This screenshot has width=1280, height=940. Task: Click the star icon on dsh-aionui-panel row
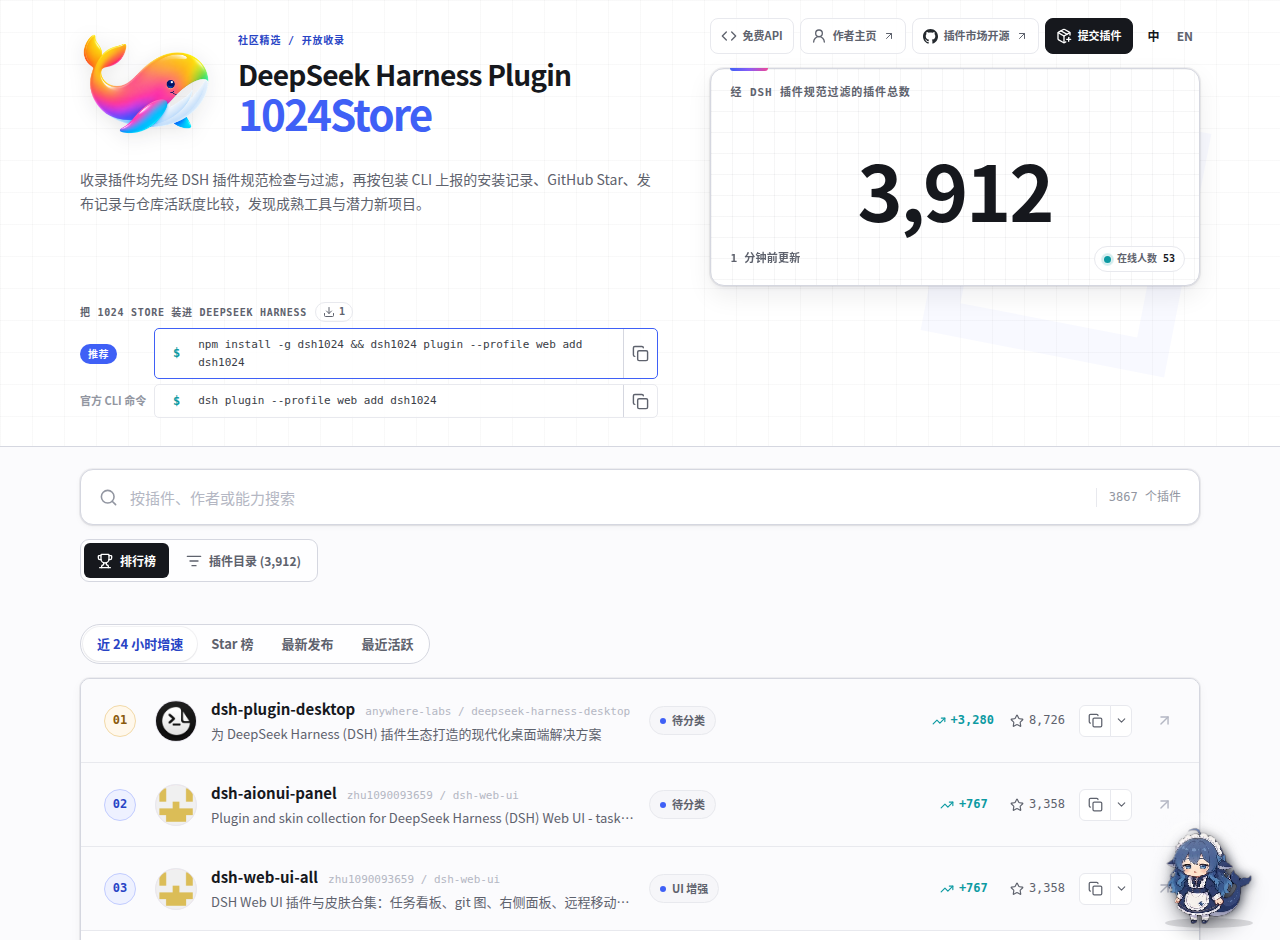pos(1017,805)
